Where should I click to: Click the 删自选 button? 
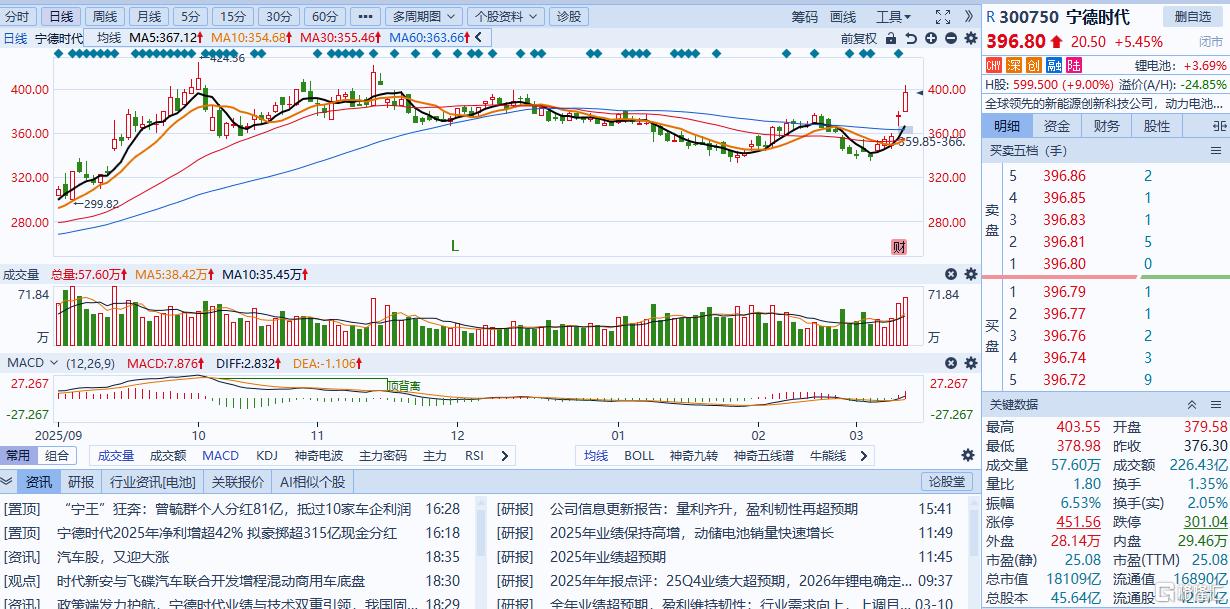click(1193, 17)
